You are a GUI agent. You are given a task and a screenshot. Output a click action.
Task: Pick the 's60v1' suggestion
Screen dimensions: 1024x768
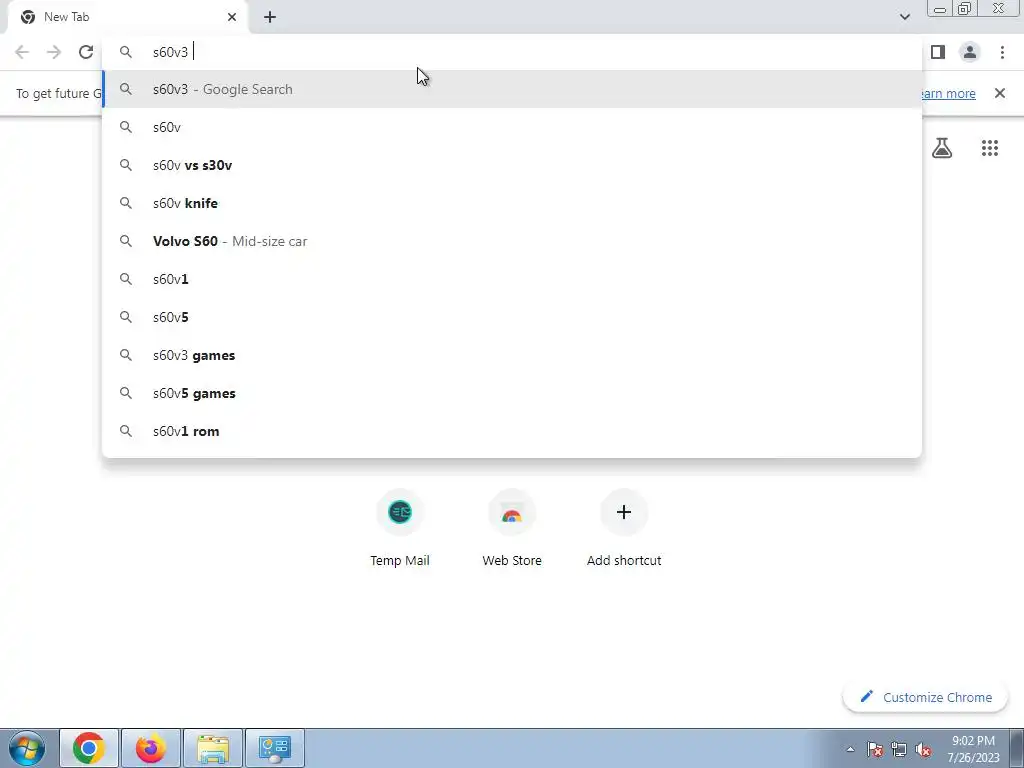point(512,279)
